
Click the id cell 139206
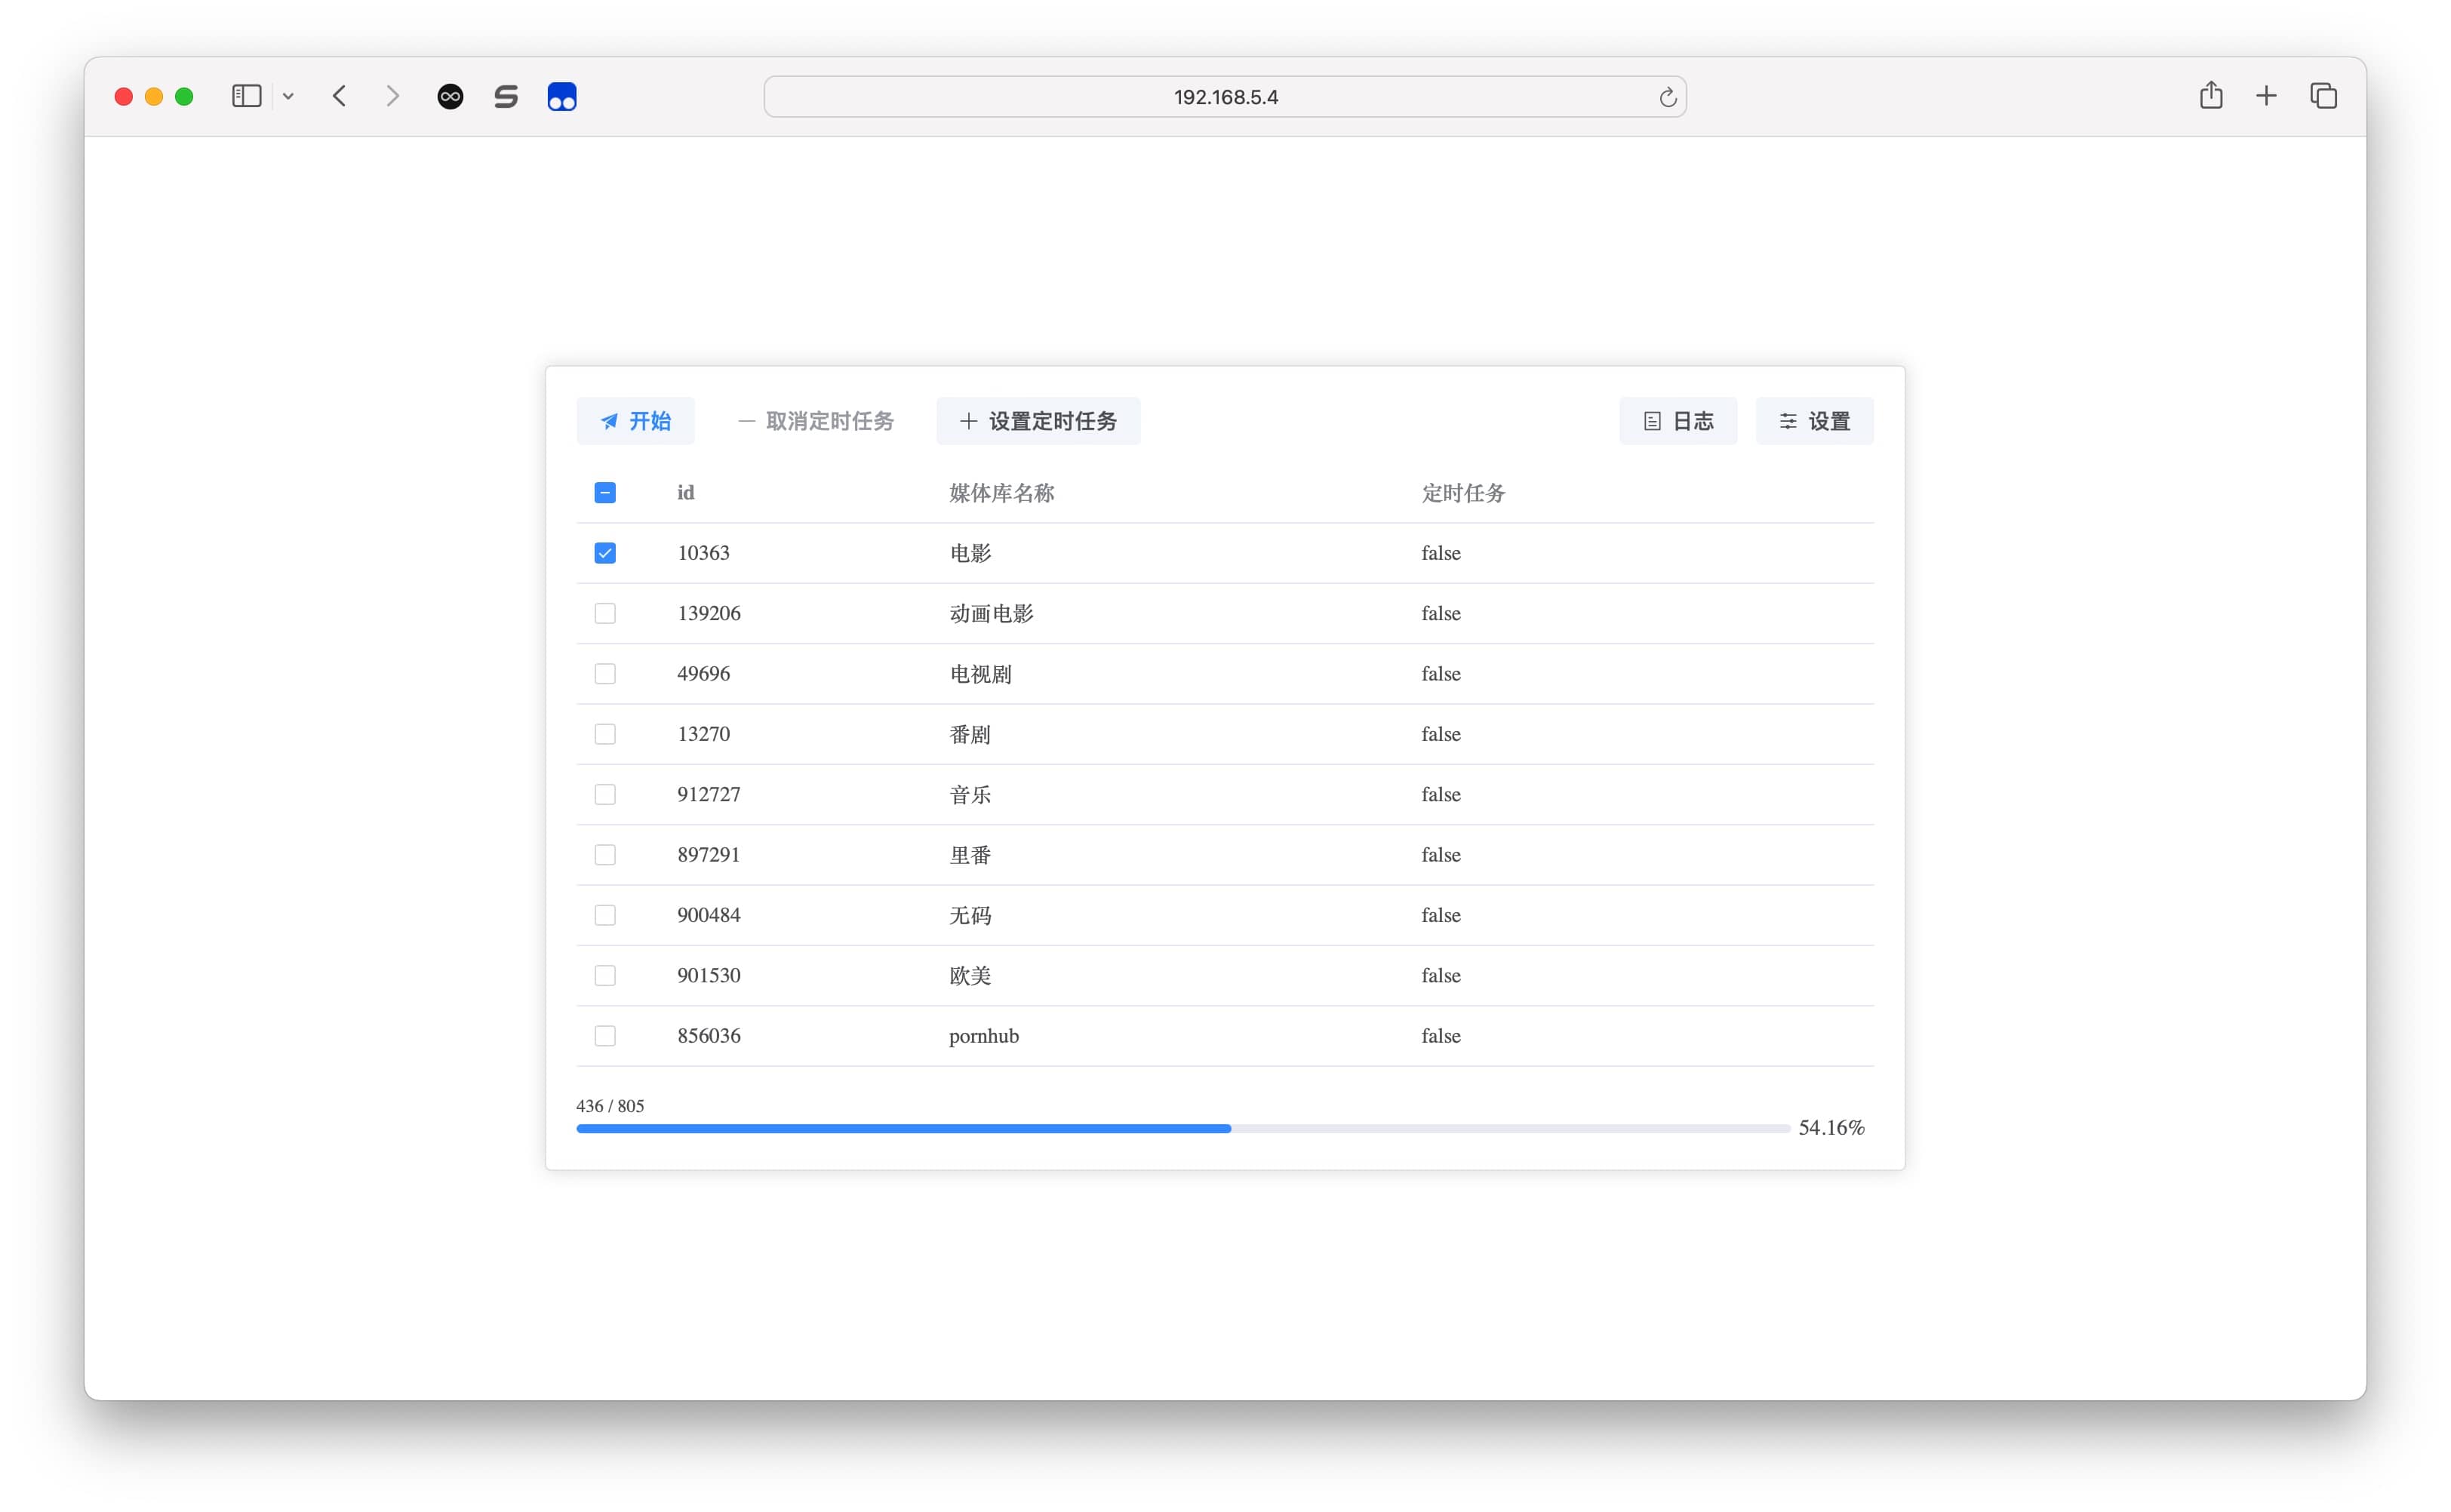pos(709,613)
